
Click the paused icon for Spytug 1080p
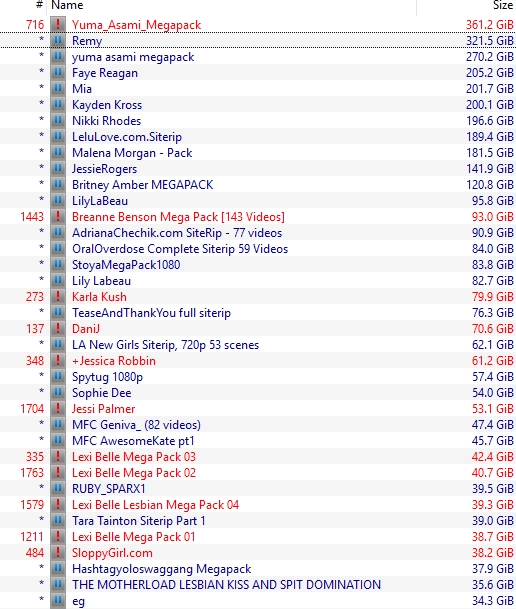(x=58, y=377)
